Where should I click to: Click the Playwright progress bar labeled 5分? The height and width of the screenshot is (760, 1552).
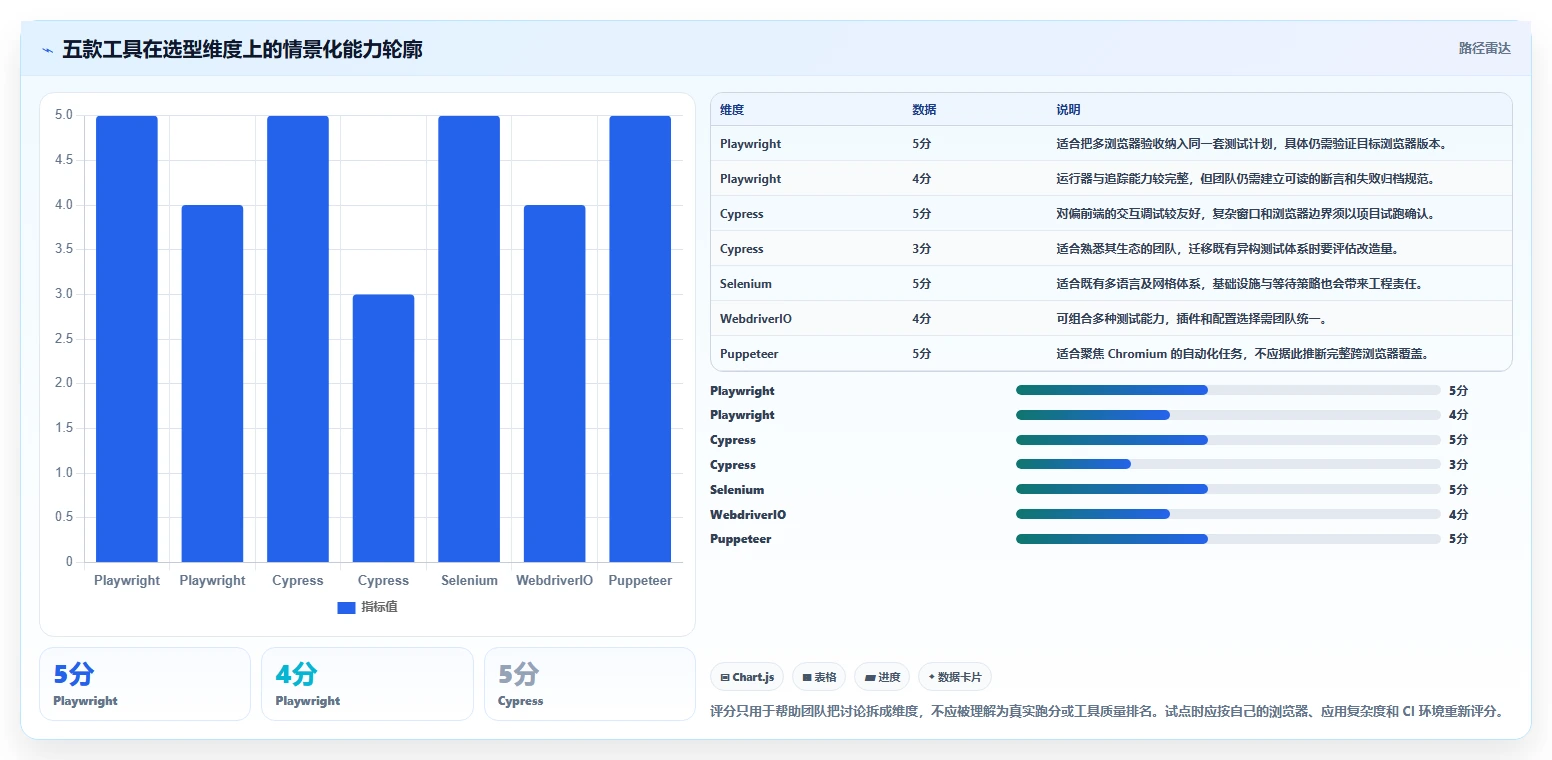pos(1228,390)
